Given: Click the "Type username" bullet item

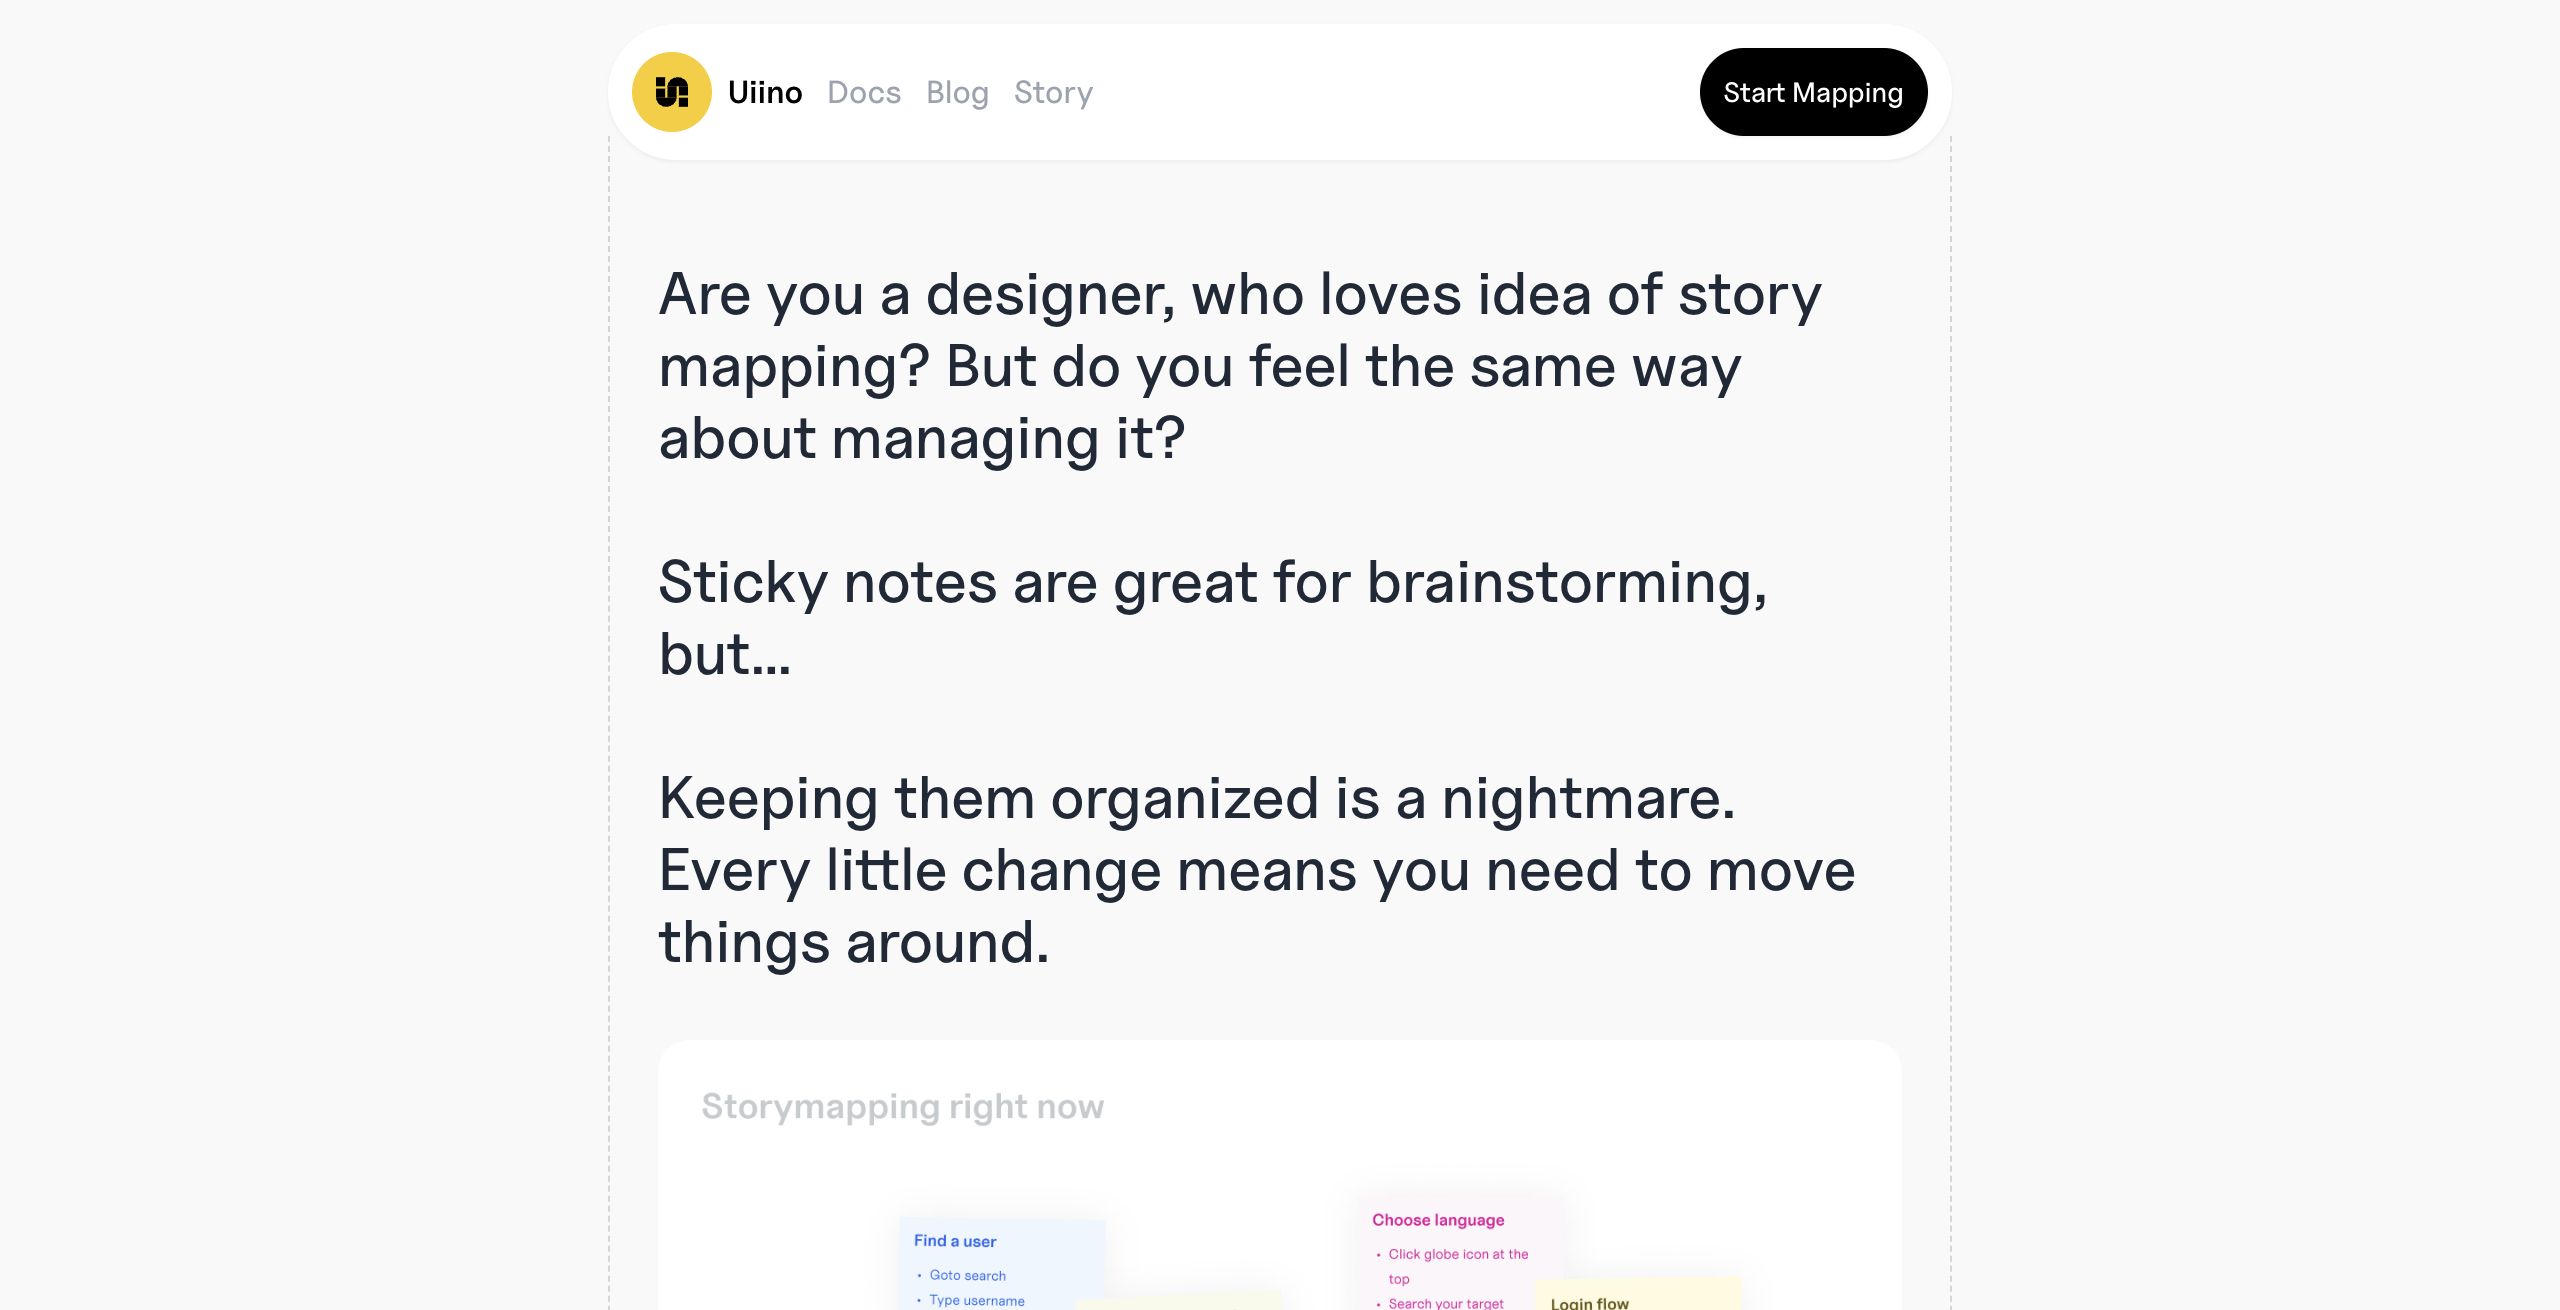Looking at the screenshot, I should [x=976, y=1300].
